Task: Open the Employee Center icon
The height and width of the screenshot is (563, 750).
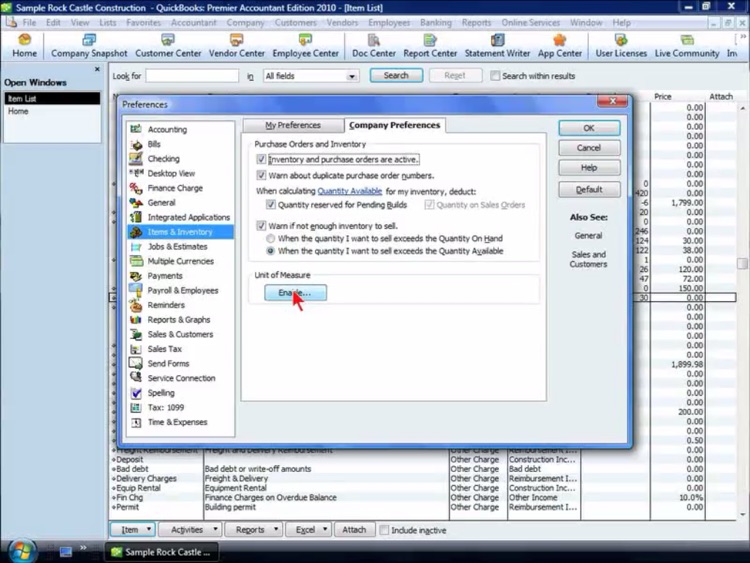Action: click(305, 46)
